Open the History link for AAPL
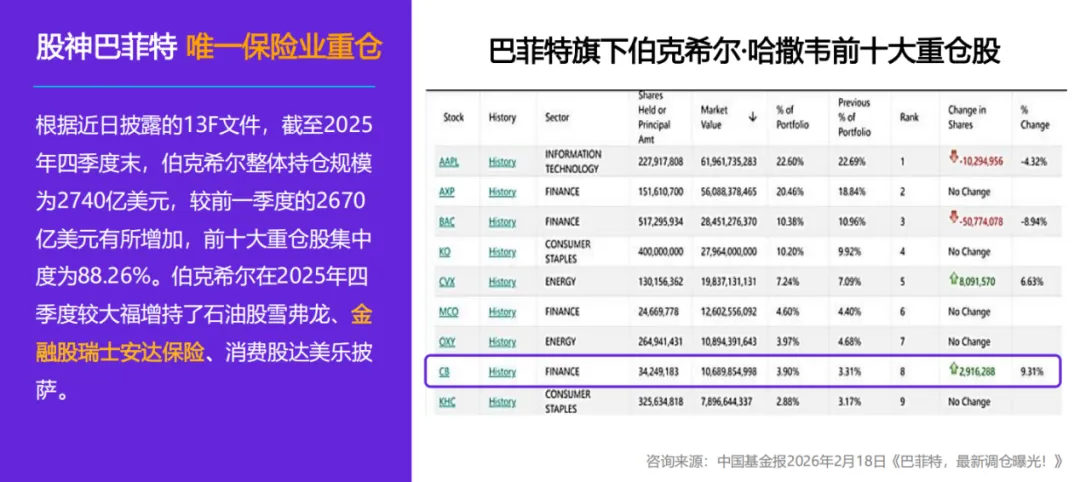This screenshot has width=1080, height=482. (502, 163)
